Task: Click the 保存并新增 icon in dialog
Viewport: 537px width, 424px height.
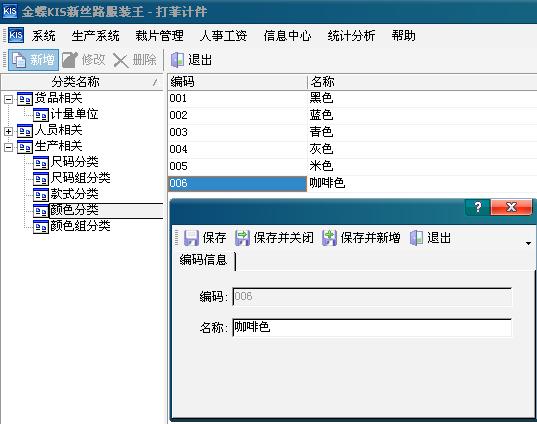Action: coord(329,238)
